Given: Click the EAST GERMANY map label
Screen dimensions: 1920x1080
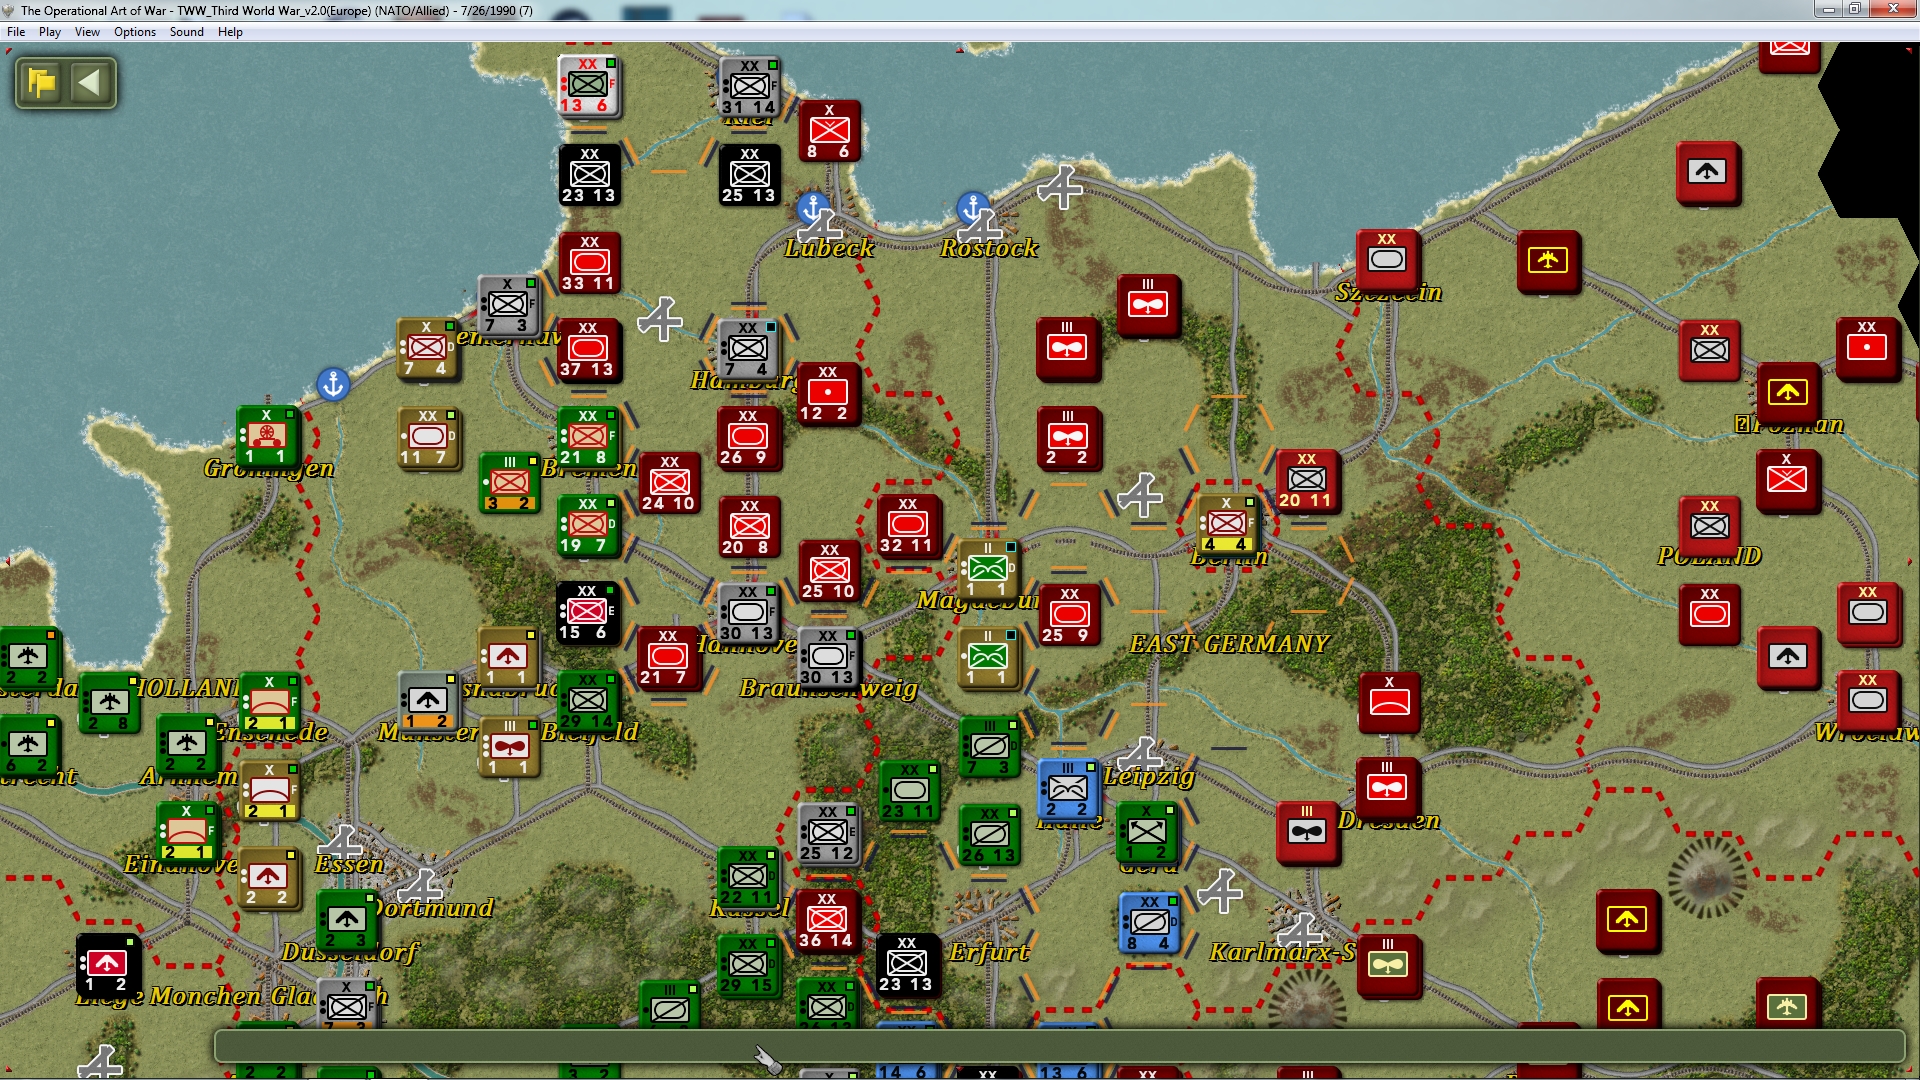Looking at the screenshot, I should coord(1229,644).
